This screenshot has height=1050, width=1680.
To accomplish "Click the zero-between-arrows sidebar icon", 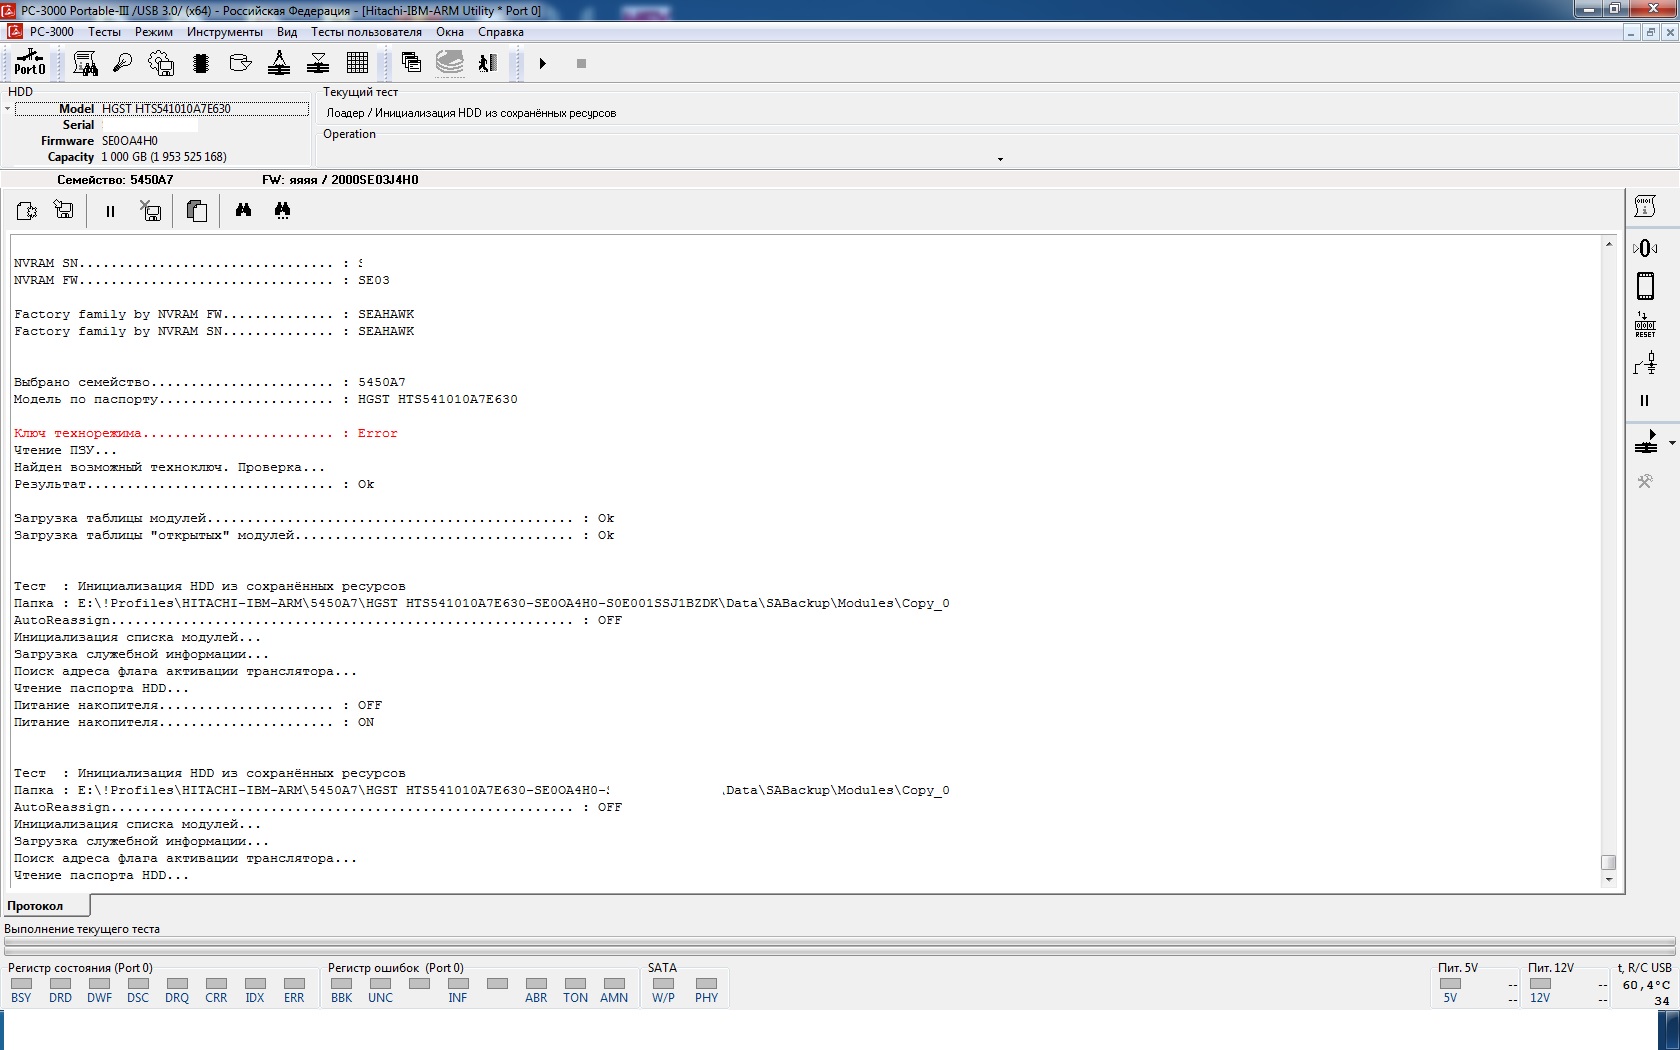I will click(x=1645, y=248).
